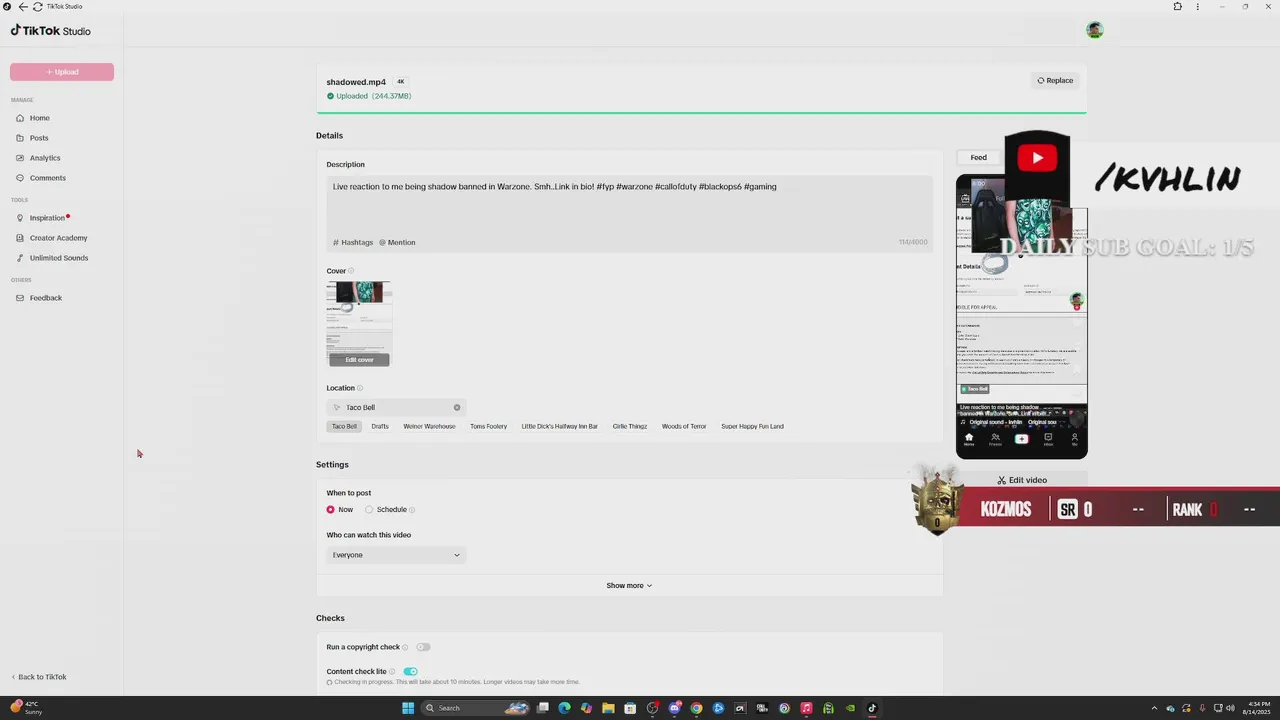Choose the Weiner Warehouse location chip

tap(429, 426)
